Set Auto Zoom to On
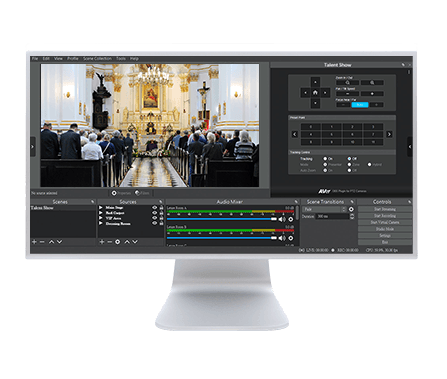This screenshot has height=379, width=447. click(325, 170)
